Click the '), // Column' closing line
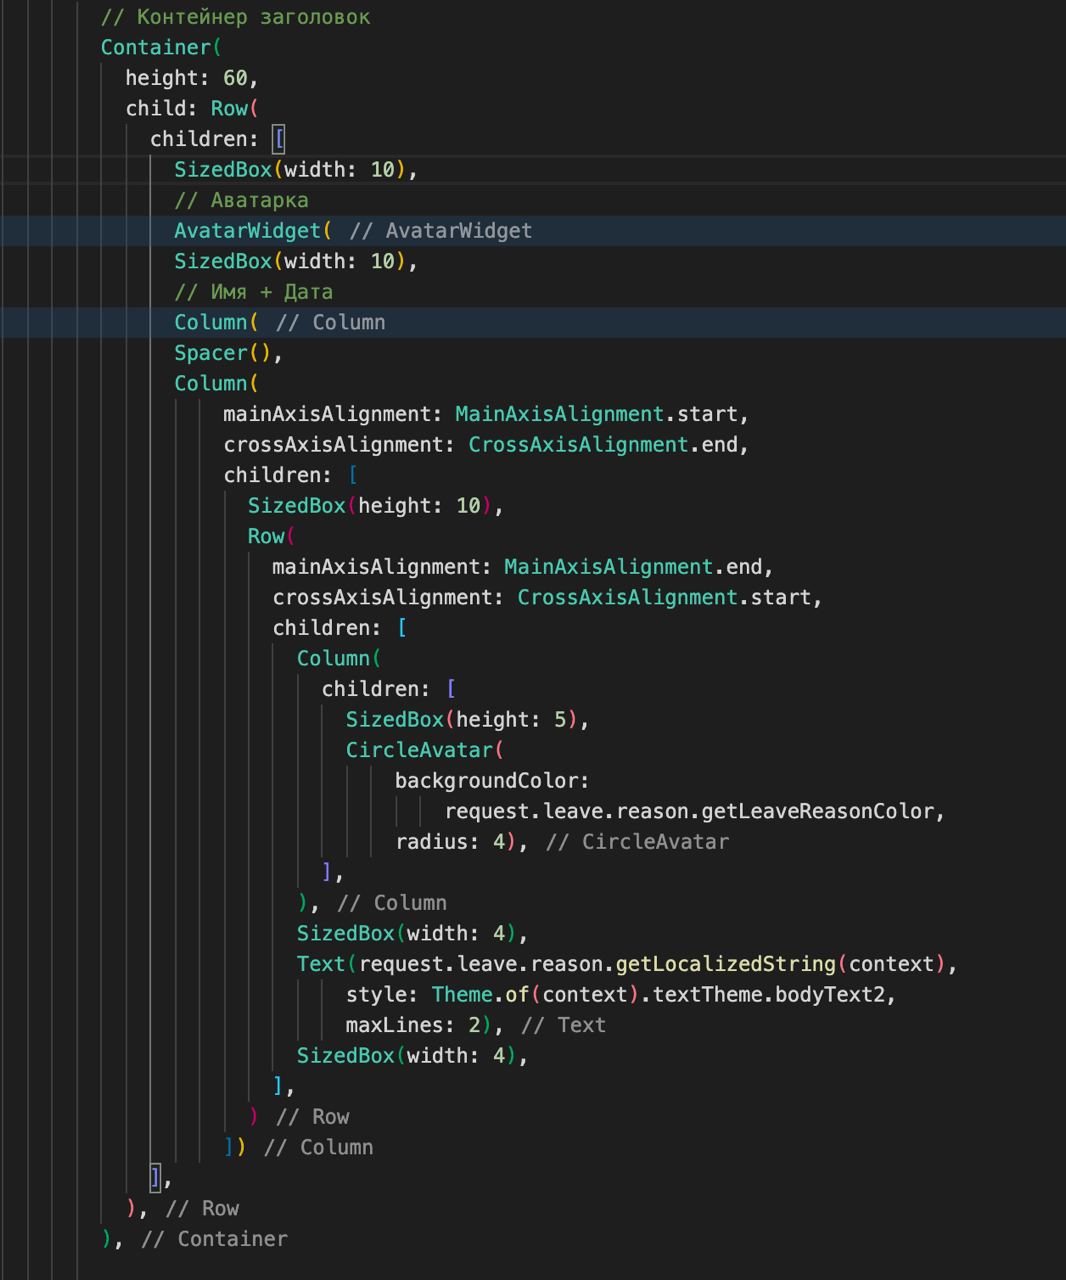 (x=372, y=903)
